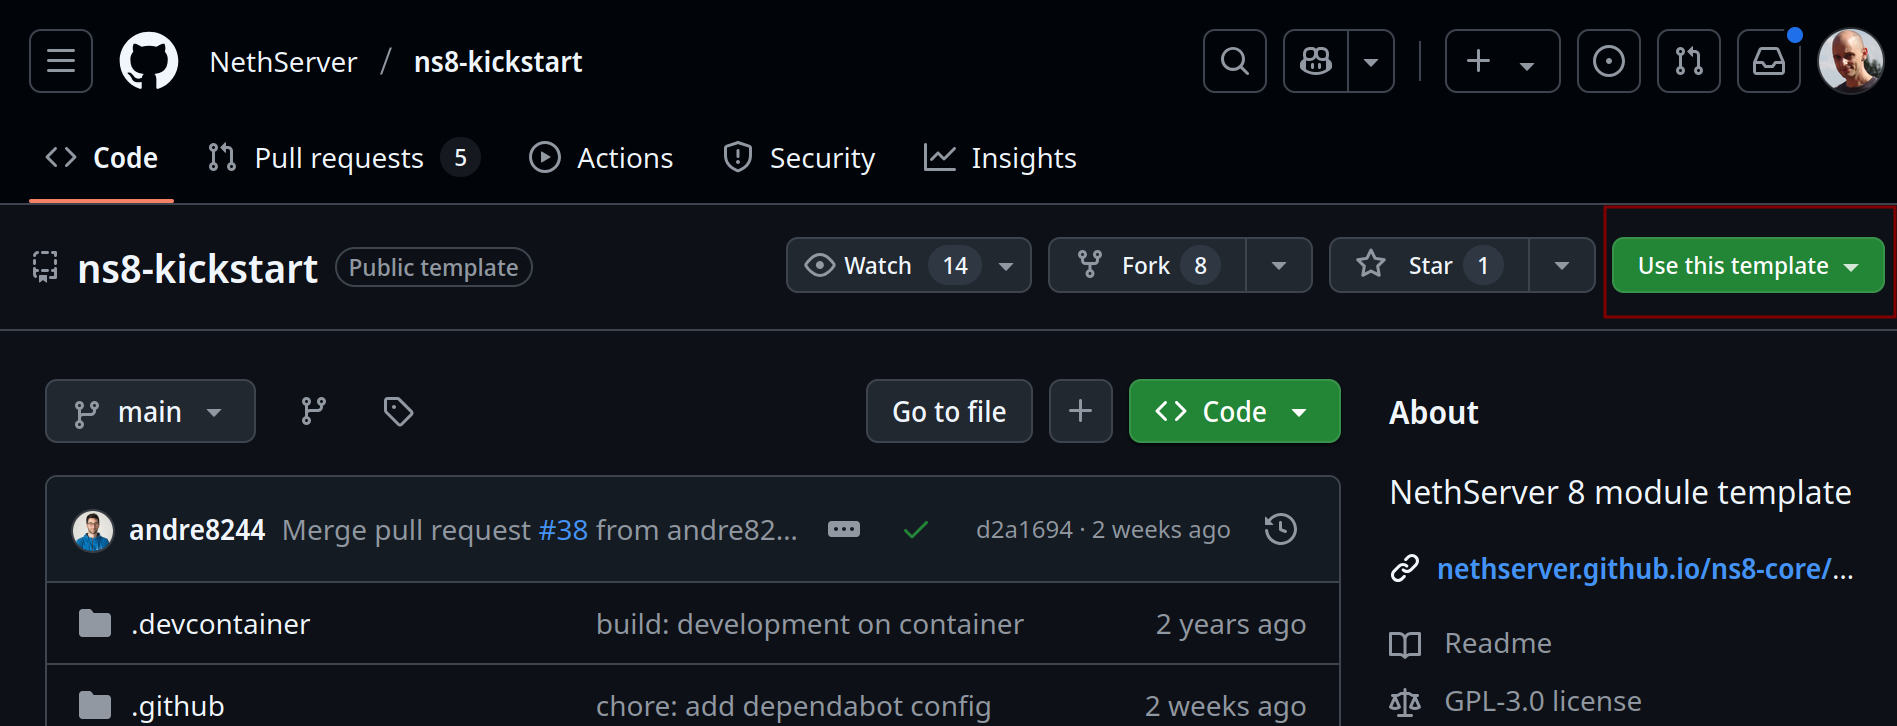1897x726 pixels.
Task: Show checks via green checkmark
Action: pos(916,530)
